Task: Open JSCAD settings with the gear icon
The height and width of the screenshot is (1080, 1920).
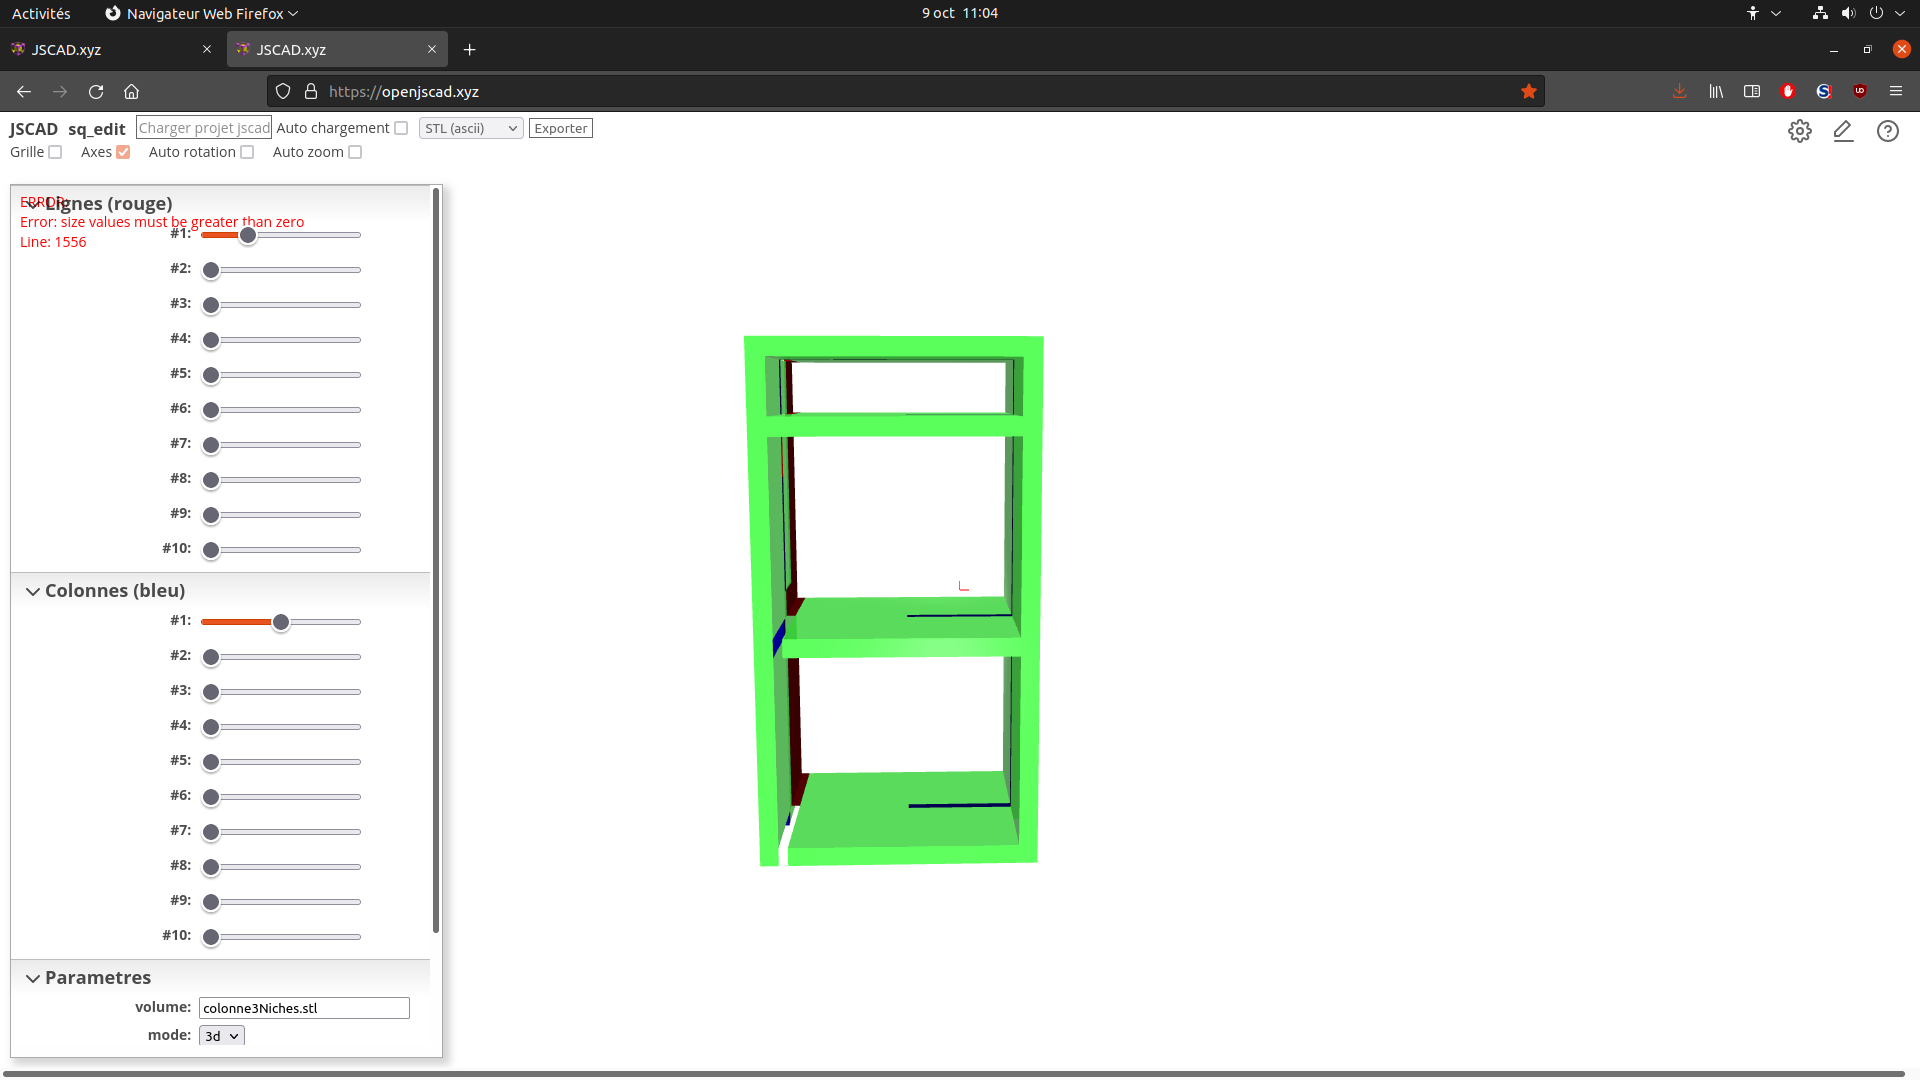Action: [1800, 131]
